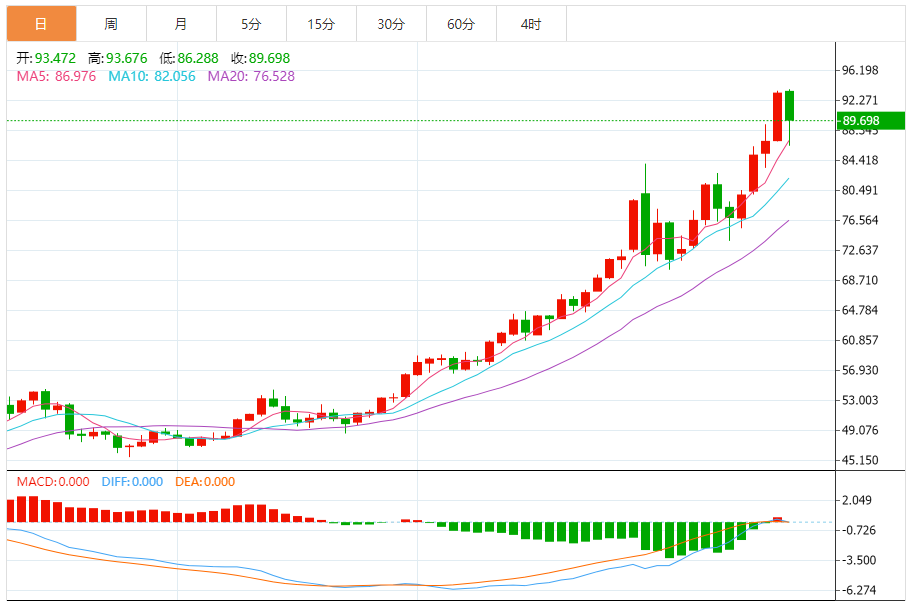912x601 pixels.
Task: Switch to the 4时 chart tab
Action: click(531, 24)
